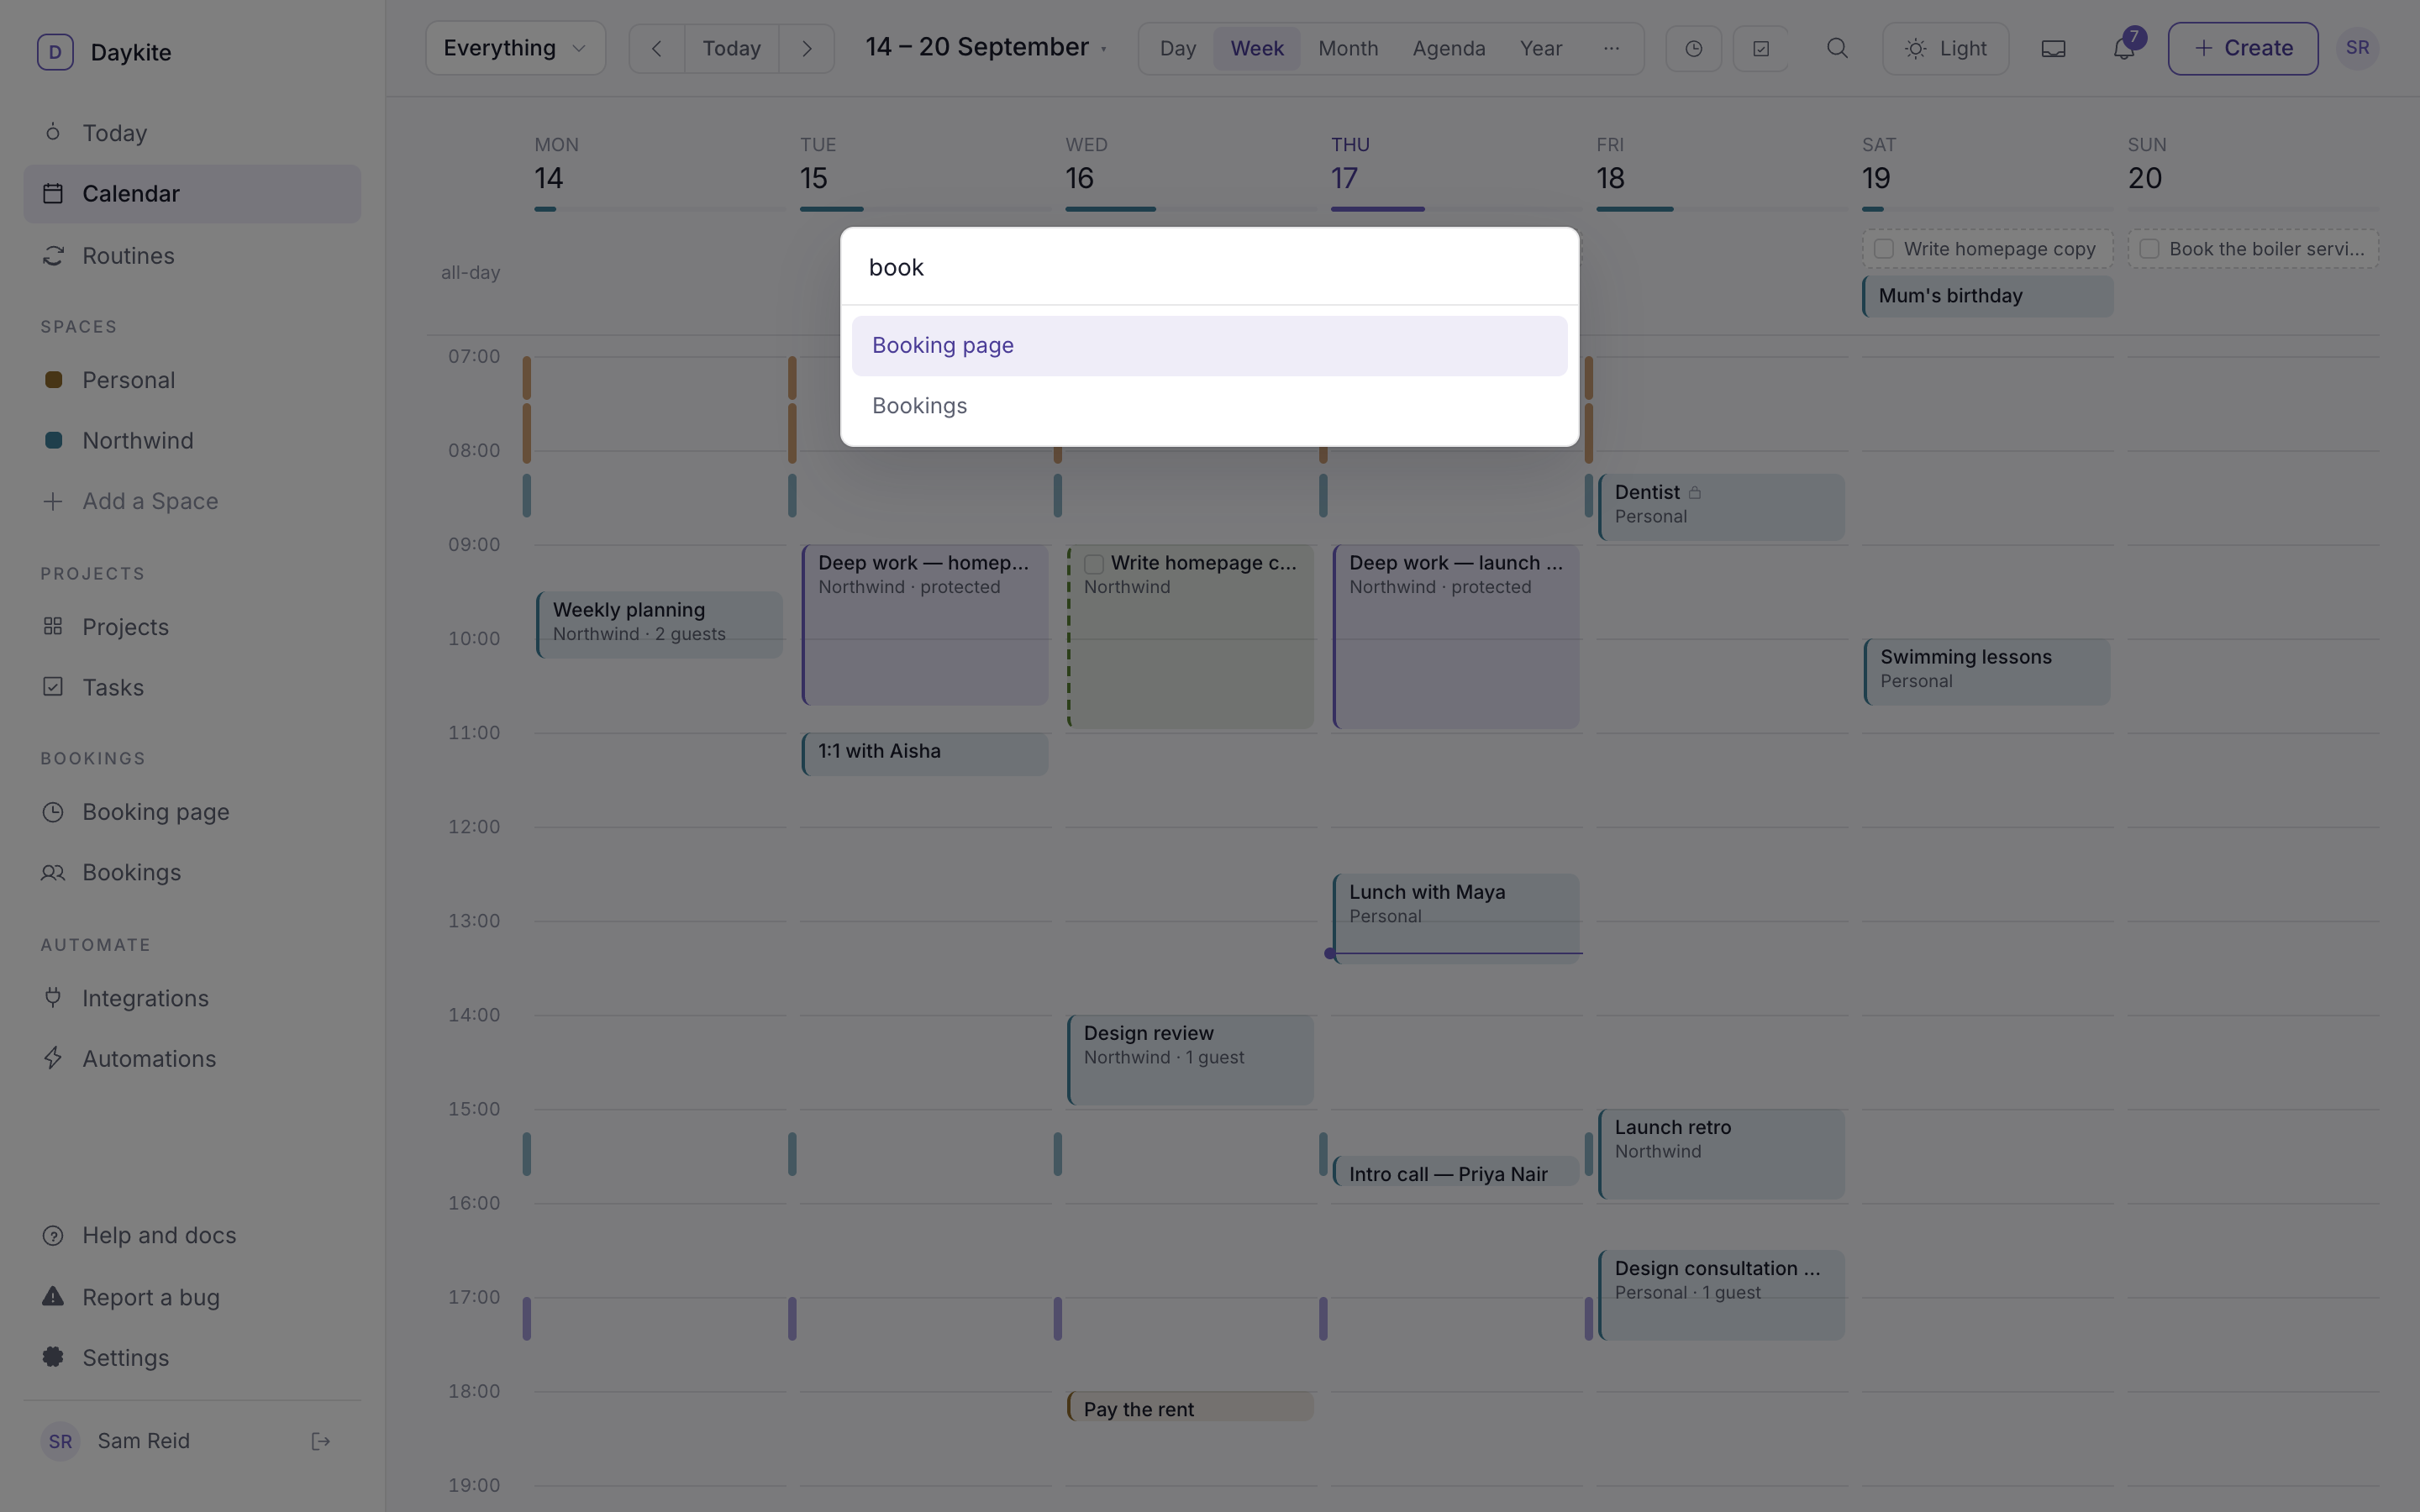2420x1512 pixels.
Task: Open the Projects grid page
Action: click(192, 627)
